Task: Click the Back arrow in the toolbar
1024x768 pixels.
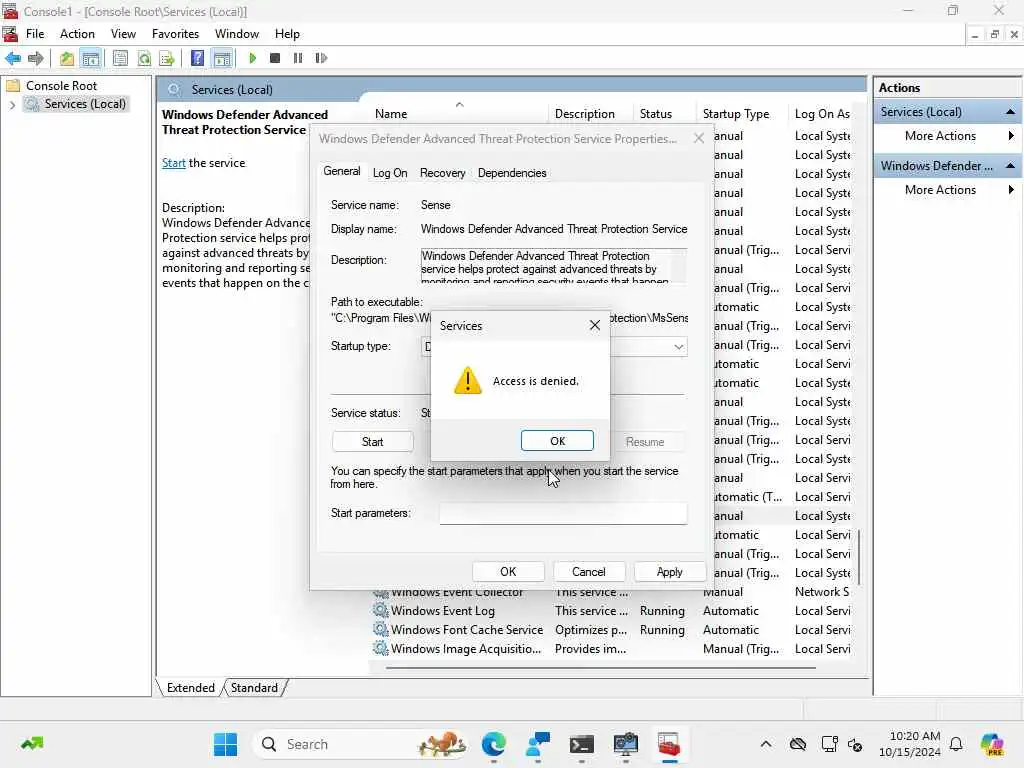Action: tap(13, 58)
